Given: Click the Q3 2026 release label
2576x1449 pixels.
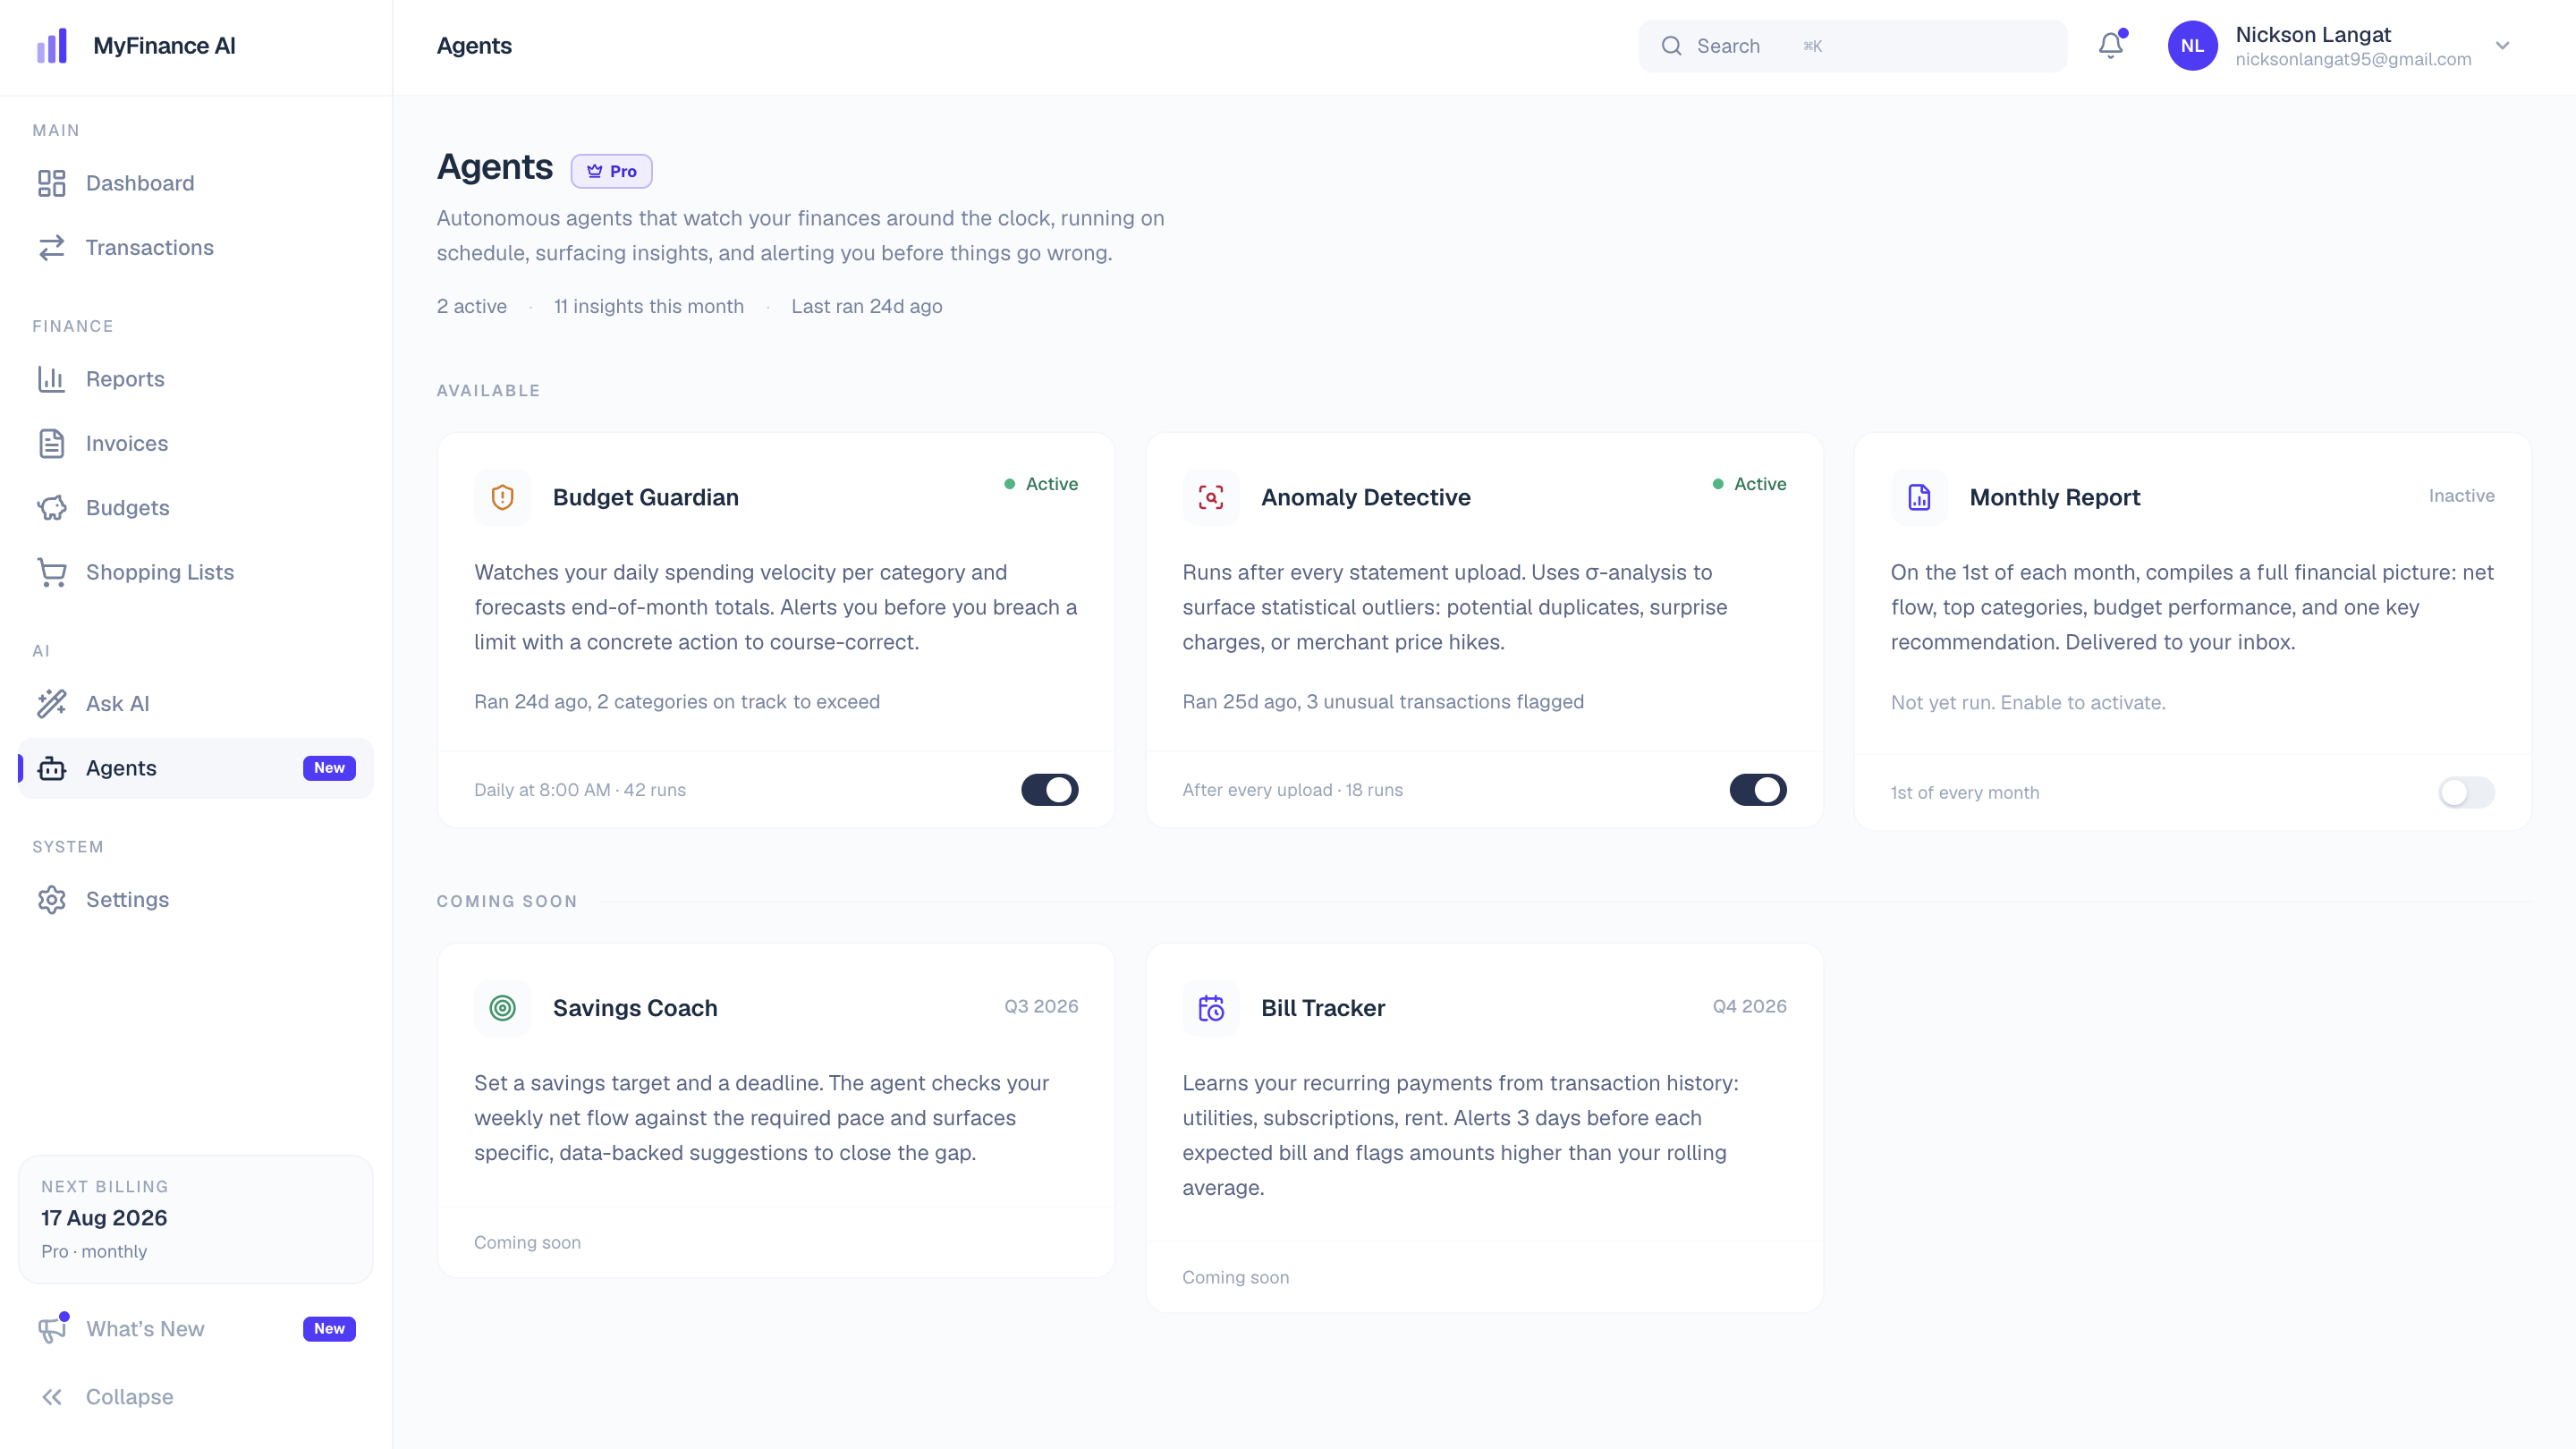Looking at the screenshot, I should [1041, 1006].
